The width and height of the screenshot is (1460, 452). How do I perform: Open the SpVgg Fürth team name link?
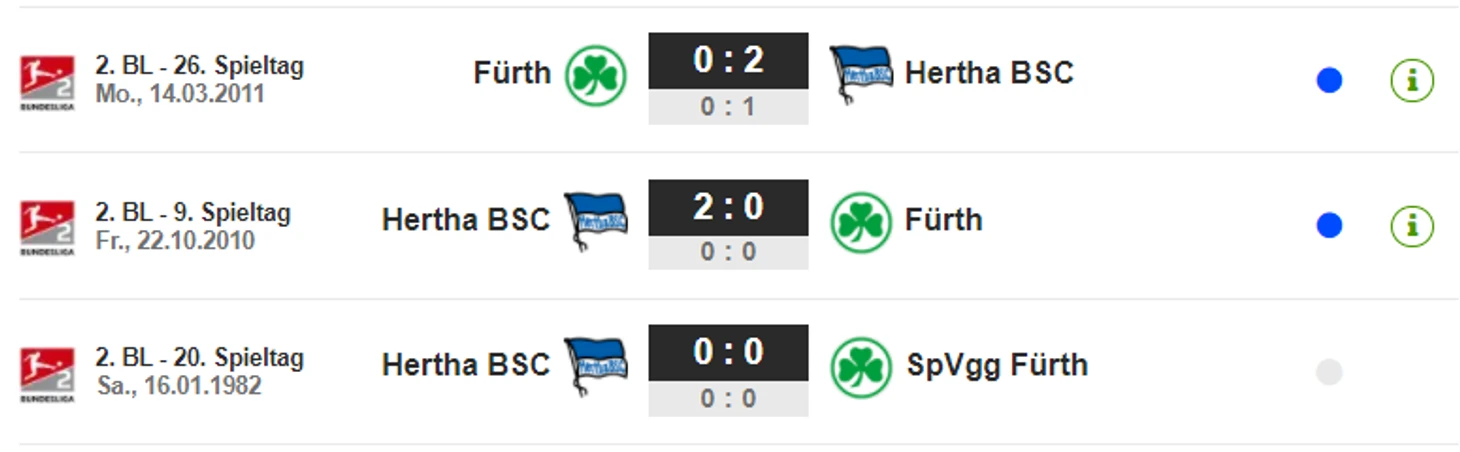coord(997,365)
